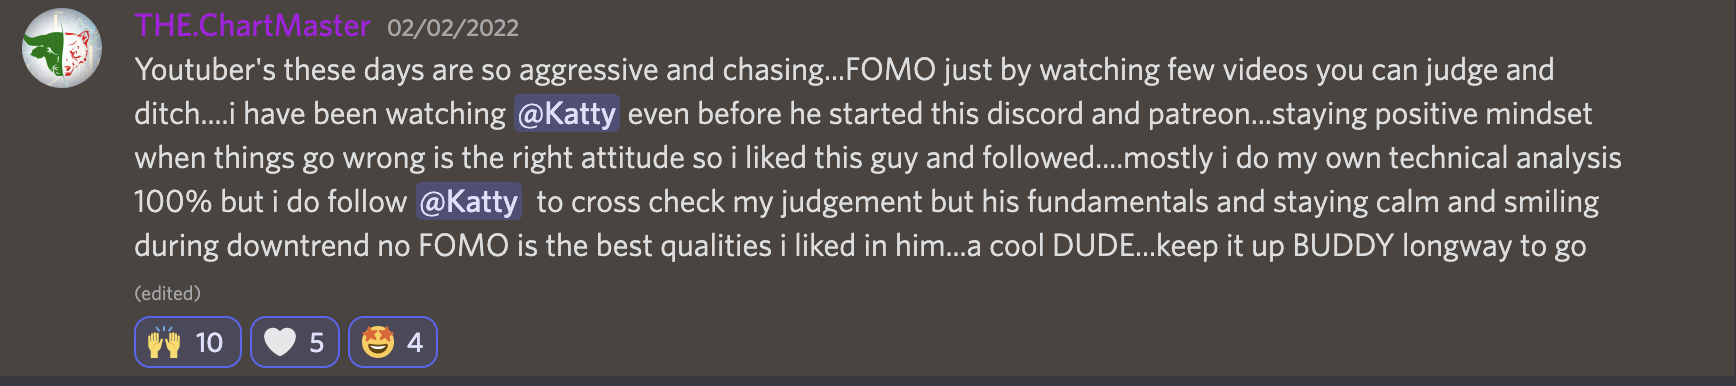Click the white heart emoji icon
Viewport: 1736px width, 386px height.
point(279,342)
